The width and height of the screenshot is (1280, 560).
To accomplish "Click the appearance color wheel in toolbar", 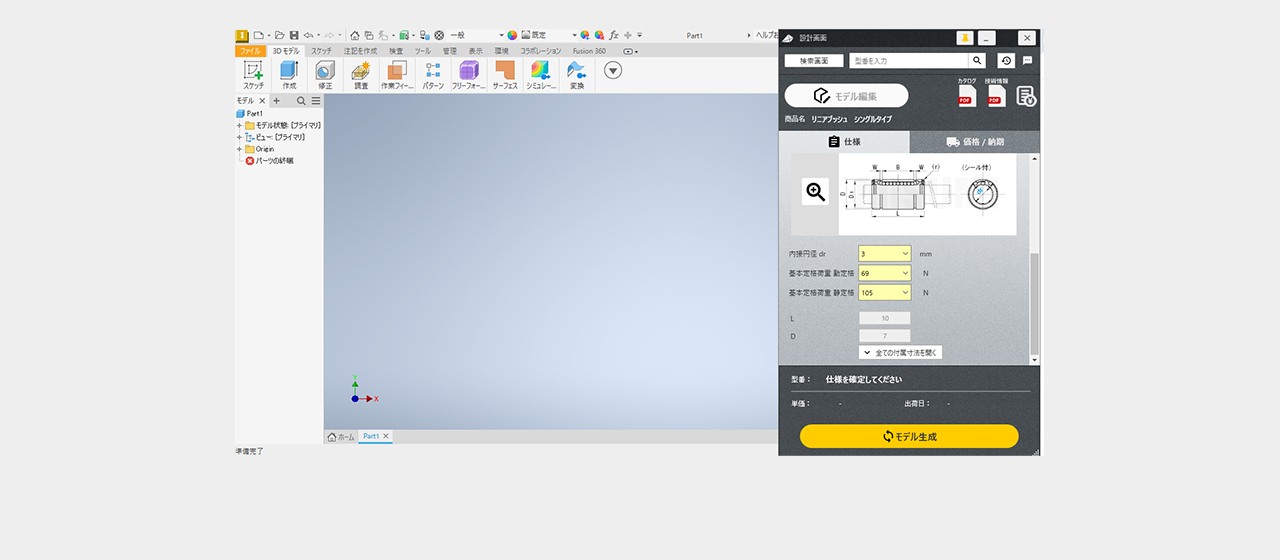I will [512, 35].
